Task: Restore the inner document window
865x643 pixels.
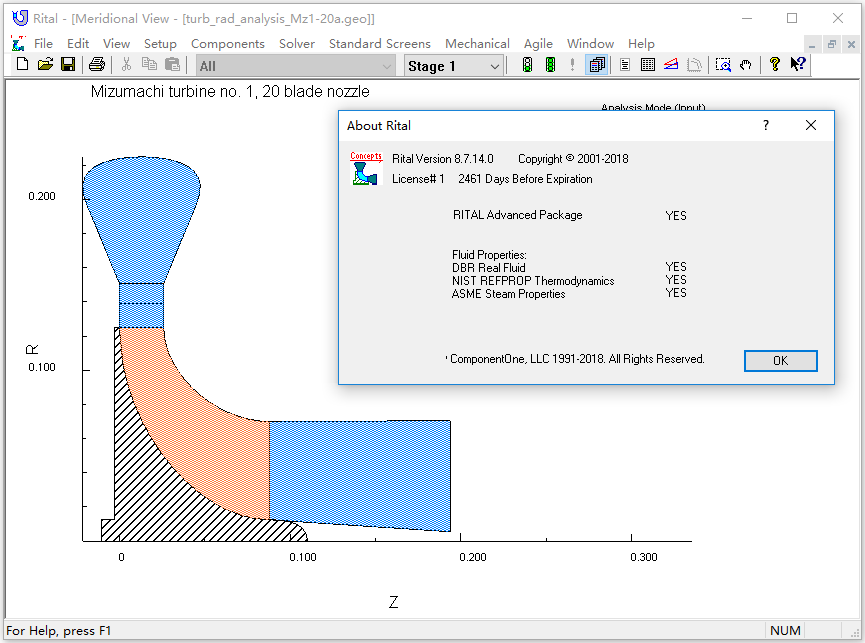Action: (831, 44)
